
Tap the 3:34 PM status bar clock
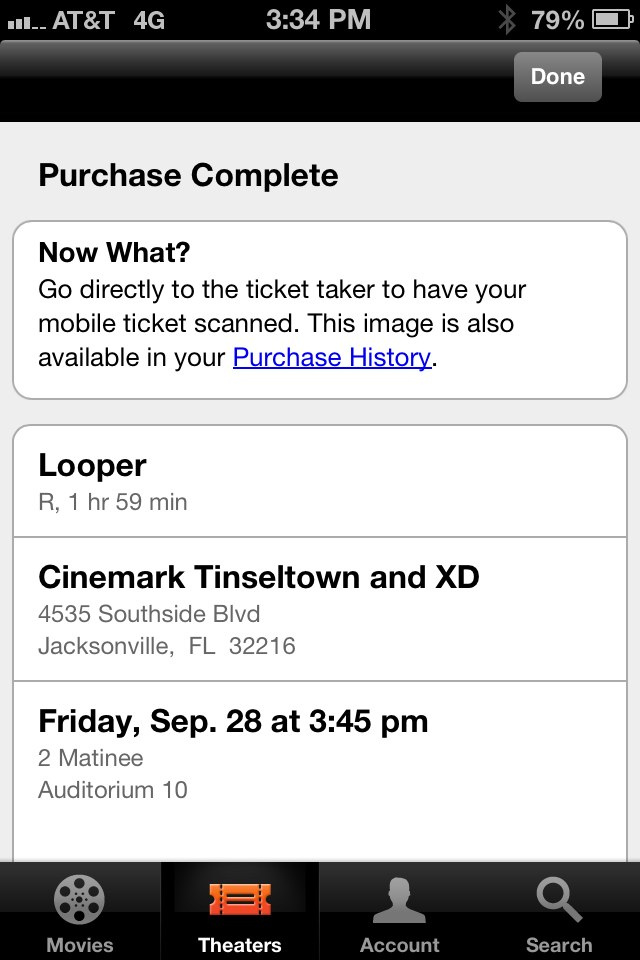[x=319, y=19]
